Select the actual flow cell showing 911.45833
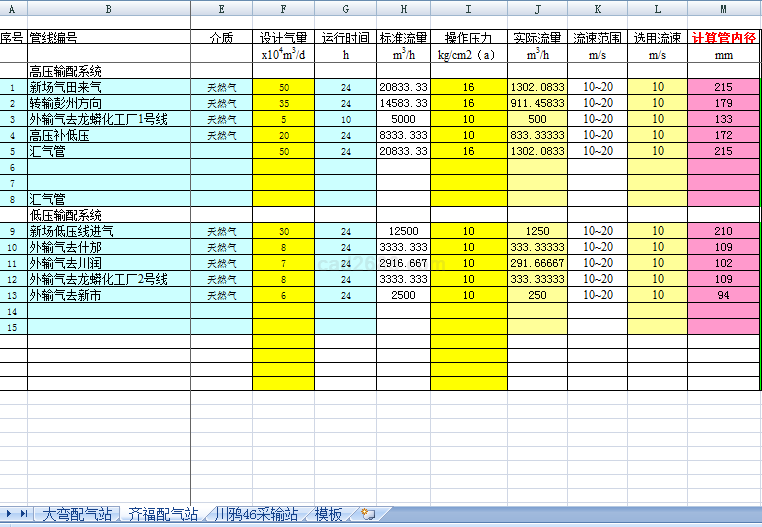Screen dimensions: 762x527 [537, 103]
